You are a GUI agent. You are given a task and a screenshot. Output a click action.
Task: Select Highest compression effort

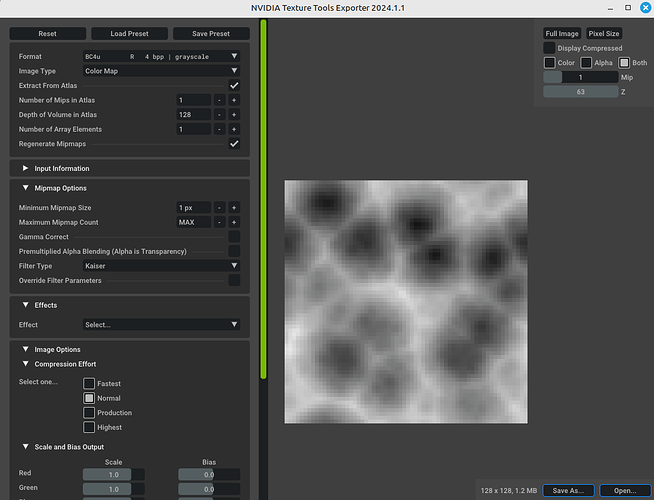(89, 427)
